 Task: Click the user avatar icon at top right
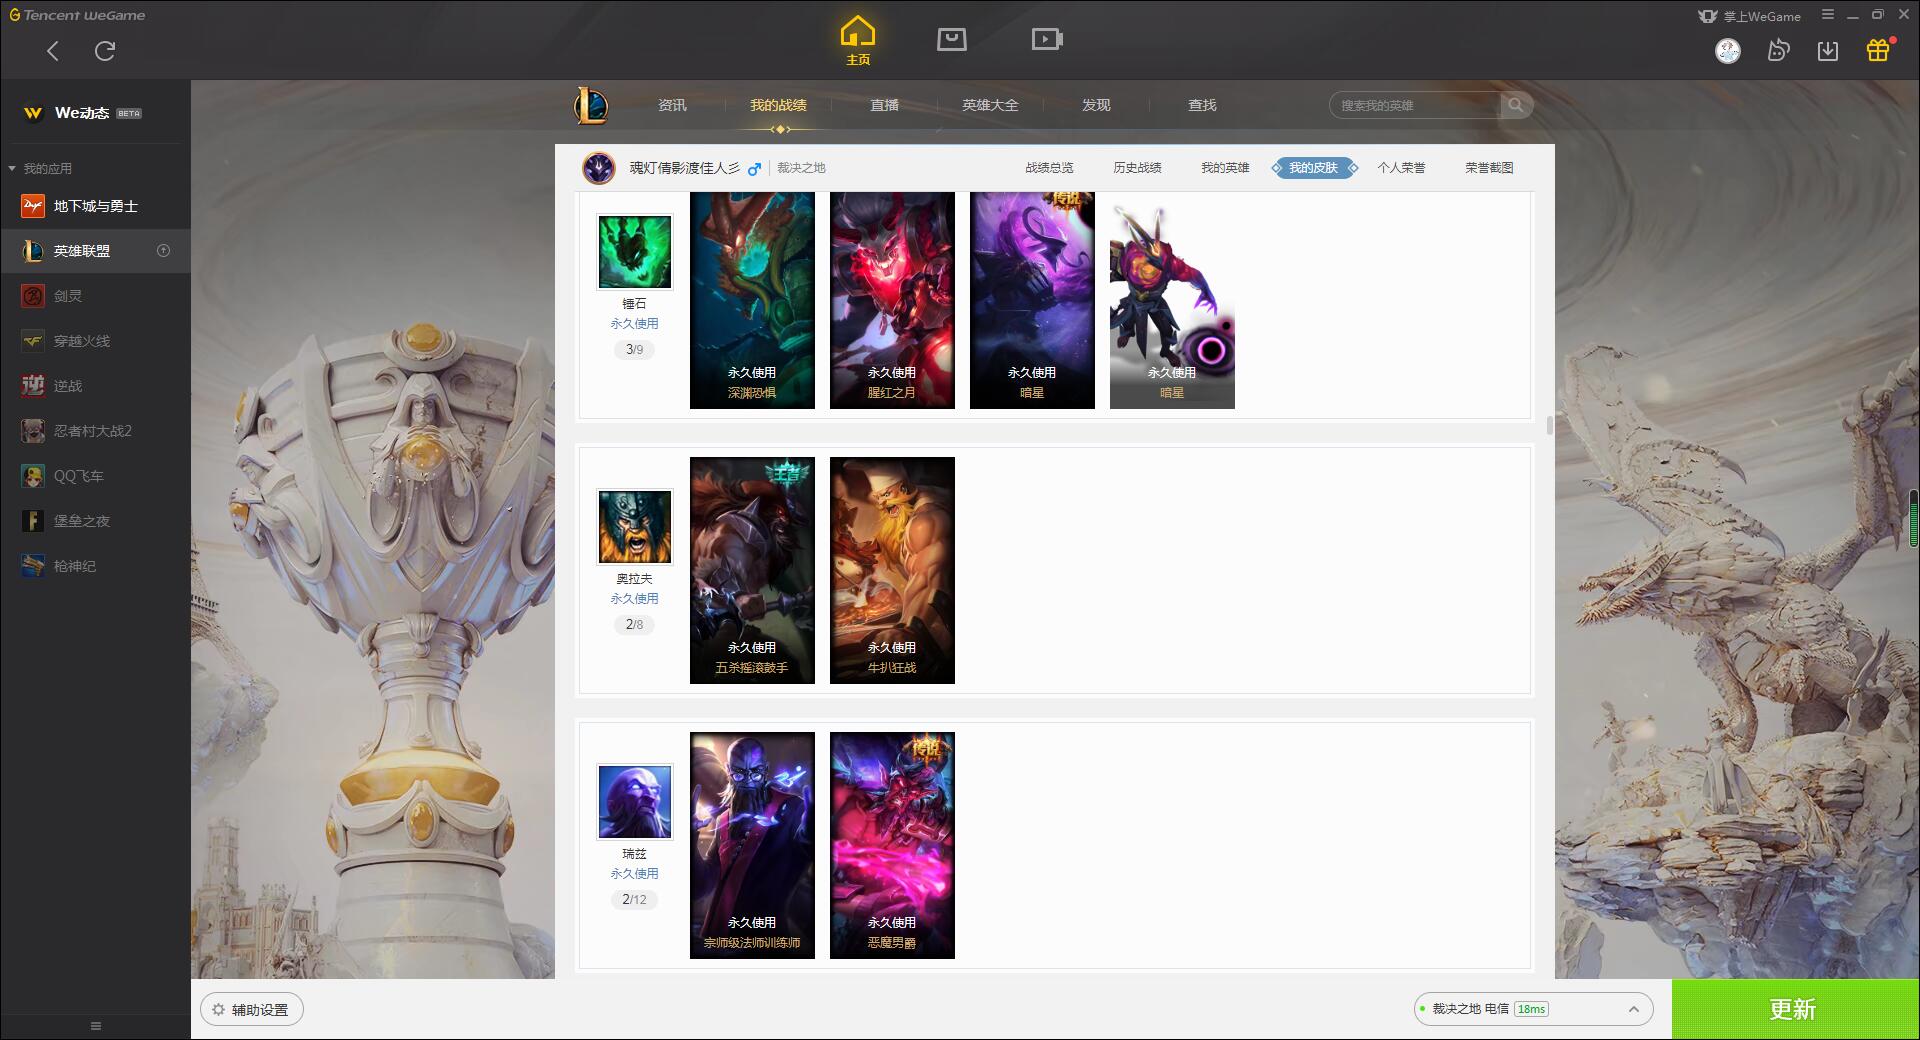coord(1728,51)
